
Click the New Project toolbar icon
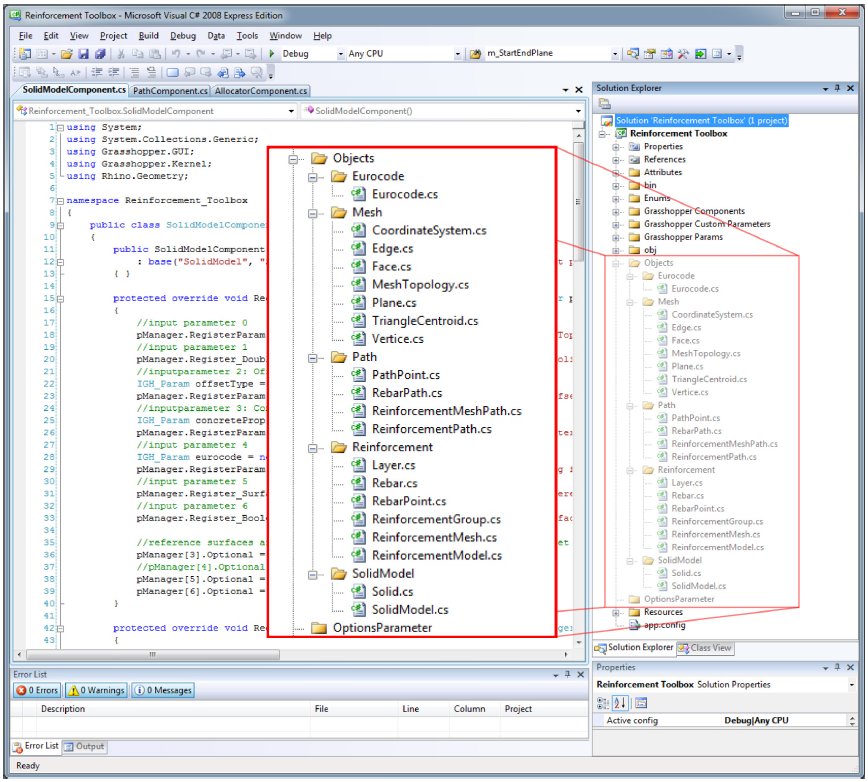(25, 54)
